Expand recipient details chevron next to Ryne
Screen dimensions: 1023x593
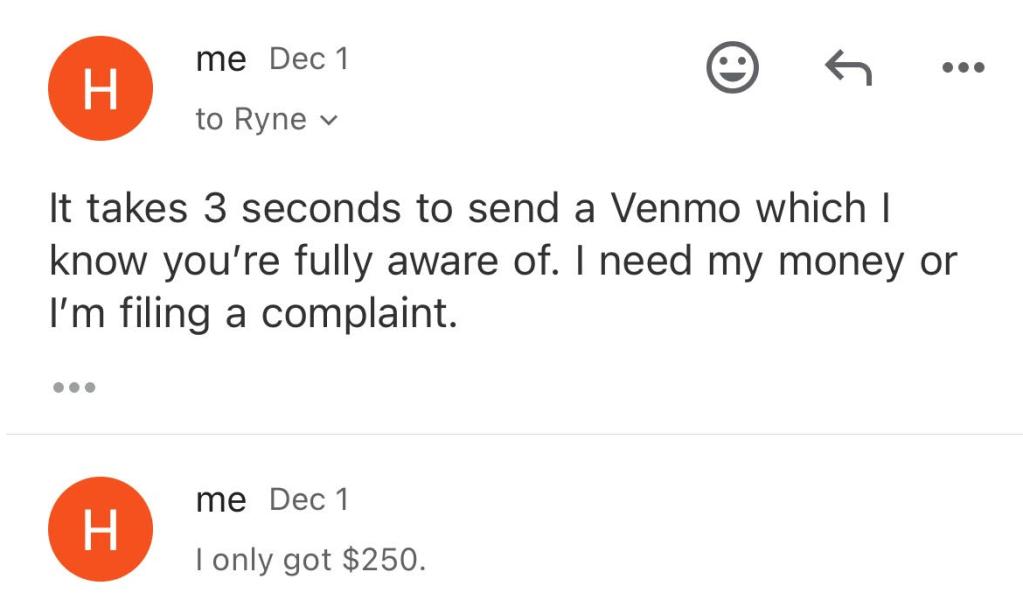pos(328,121)
